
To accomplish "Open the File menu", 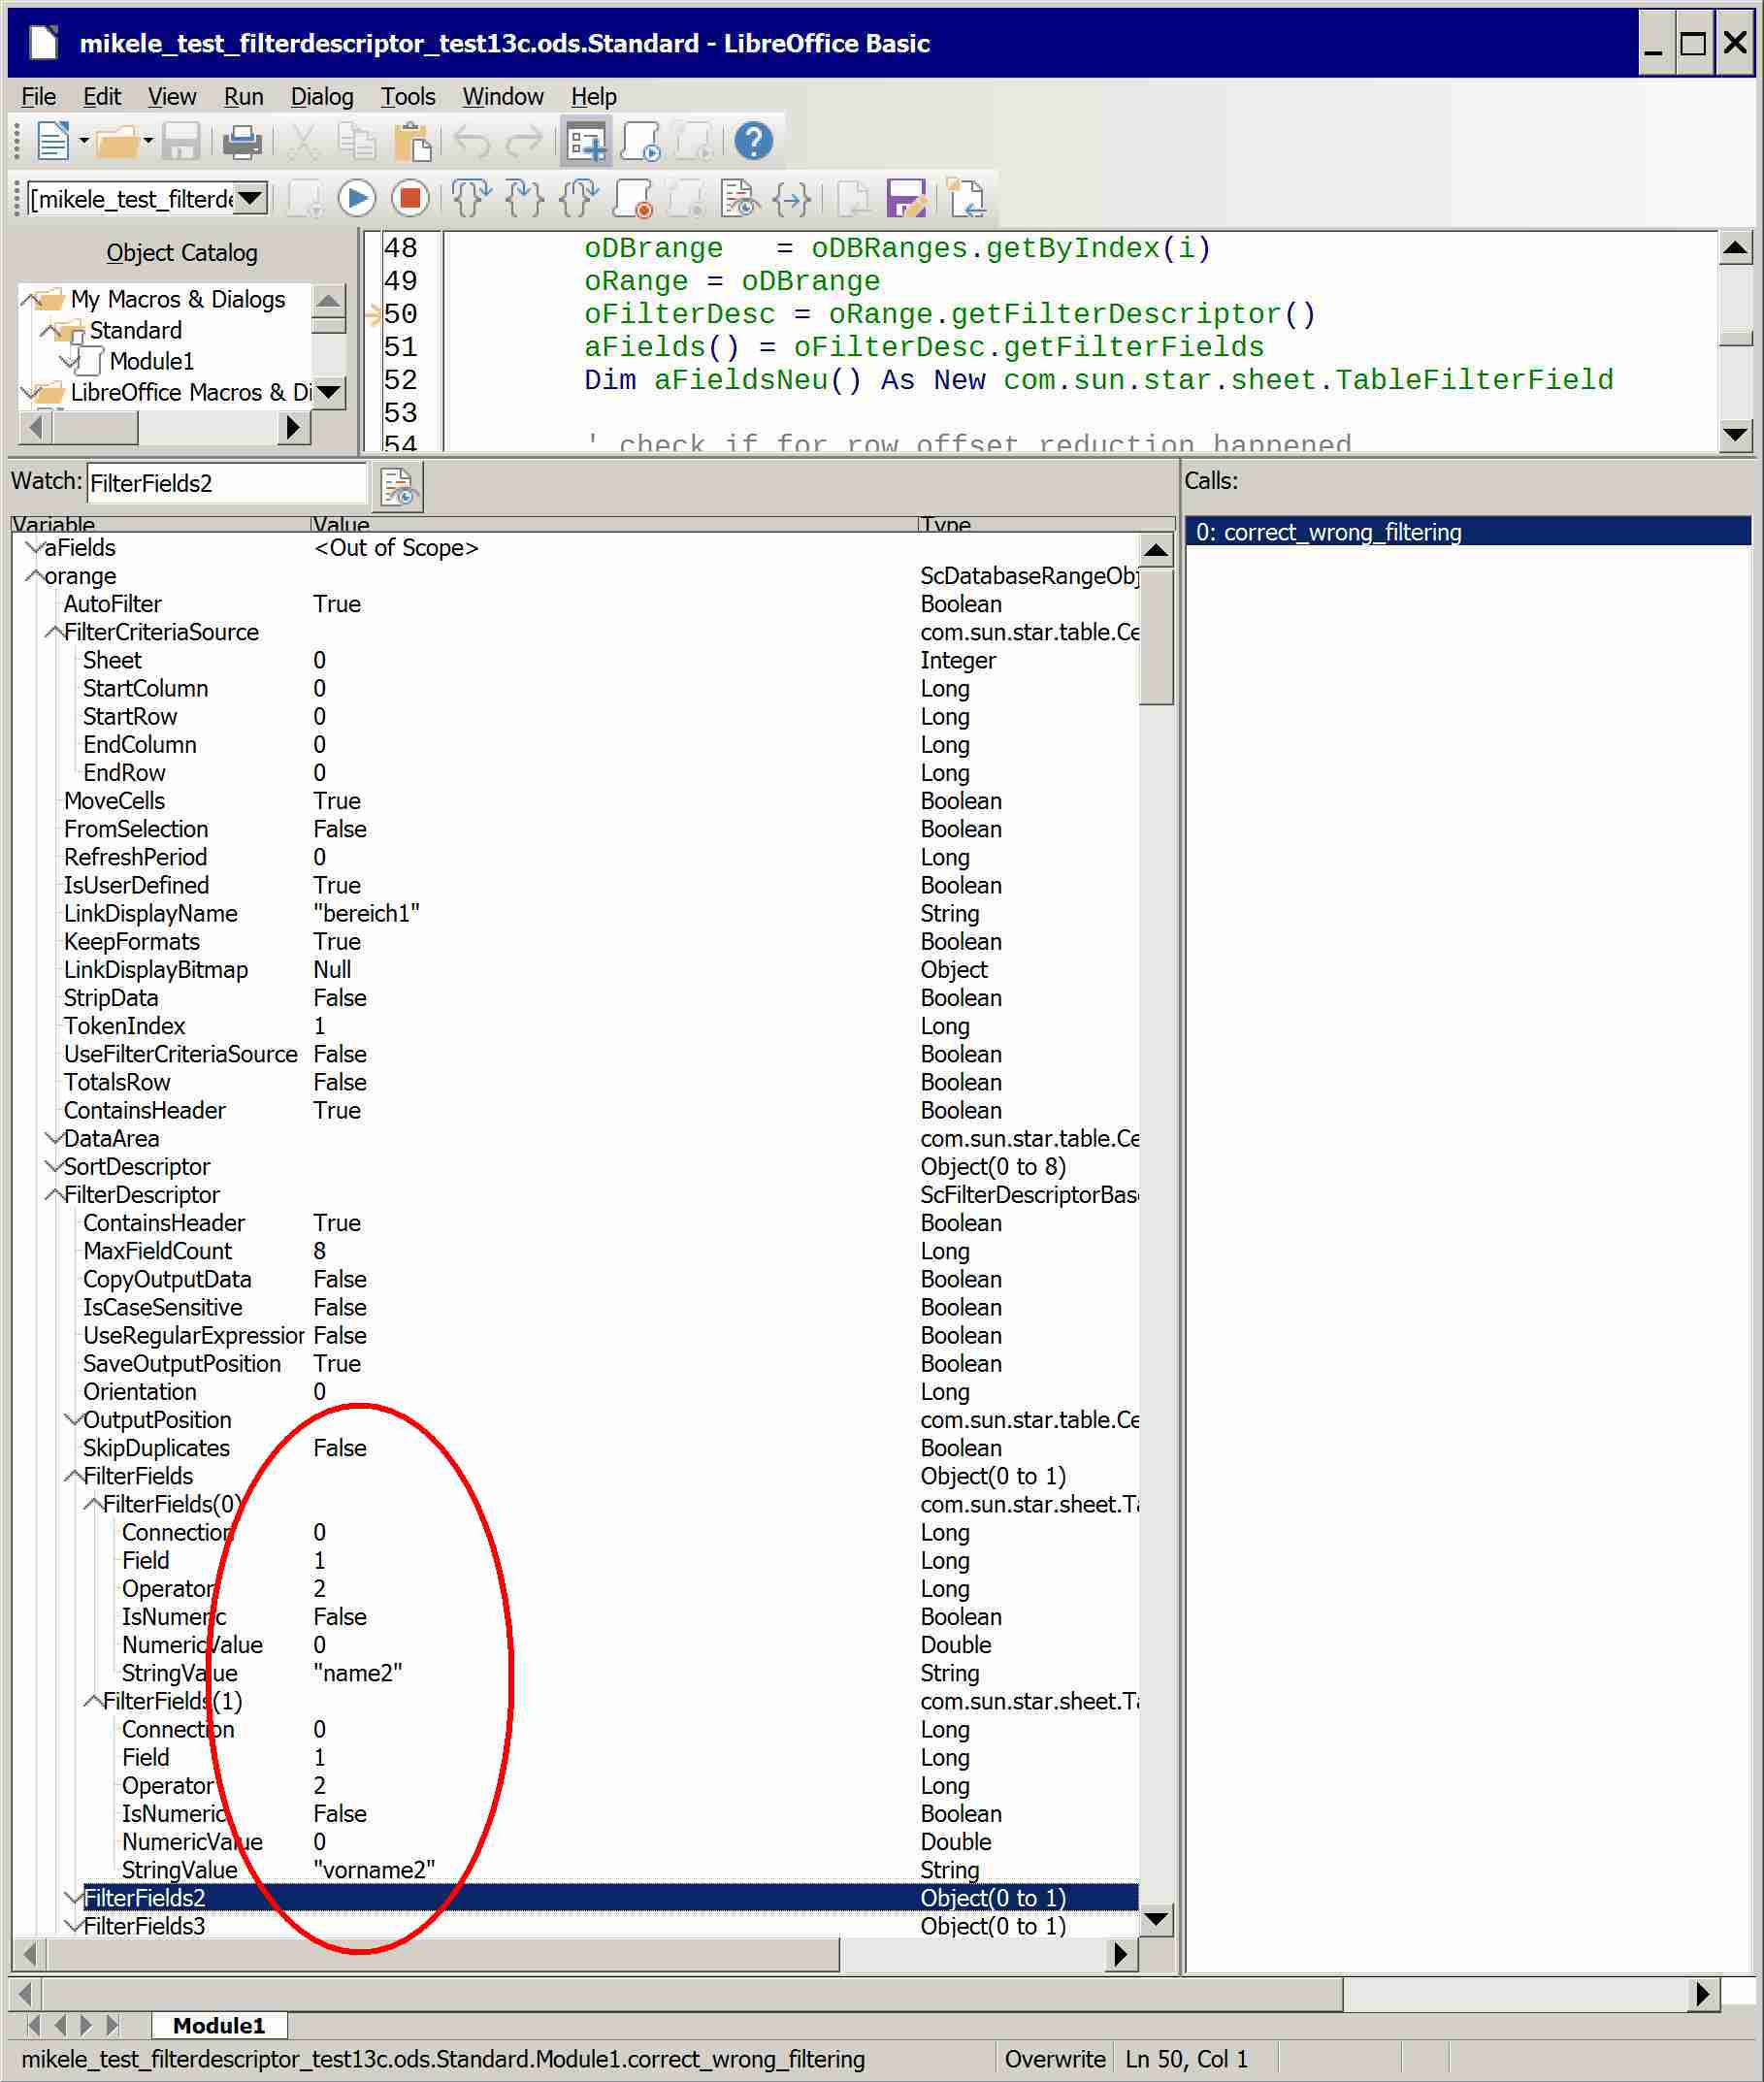I will pyautogui.click(x=38, y=97).
